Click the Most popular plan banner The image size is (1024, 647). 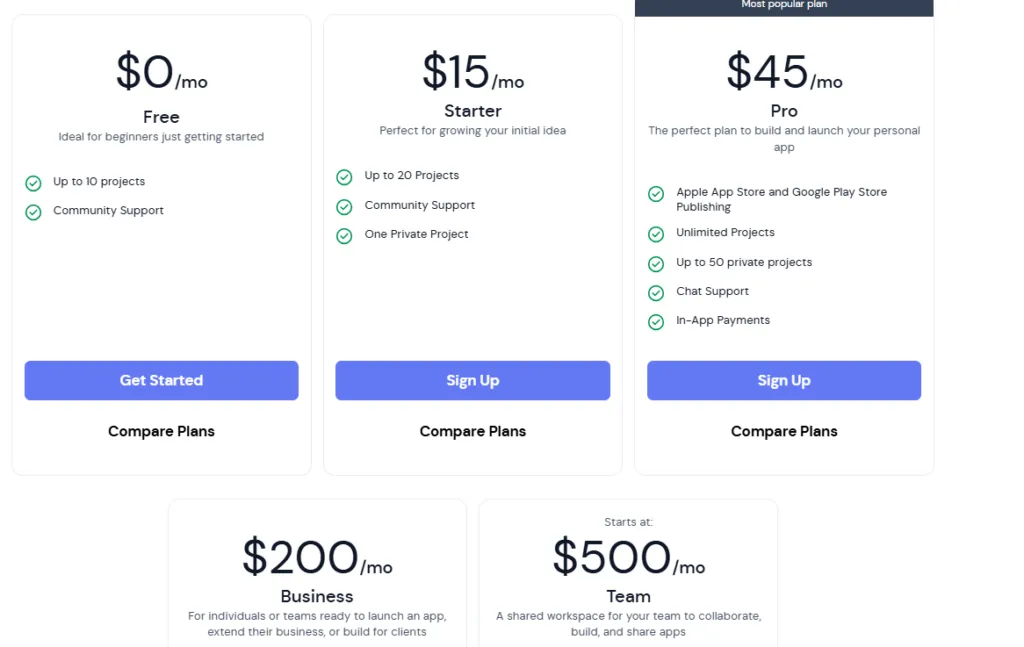coord(784,6)
